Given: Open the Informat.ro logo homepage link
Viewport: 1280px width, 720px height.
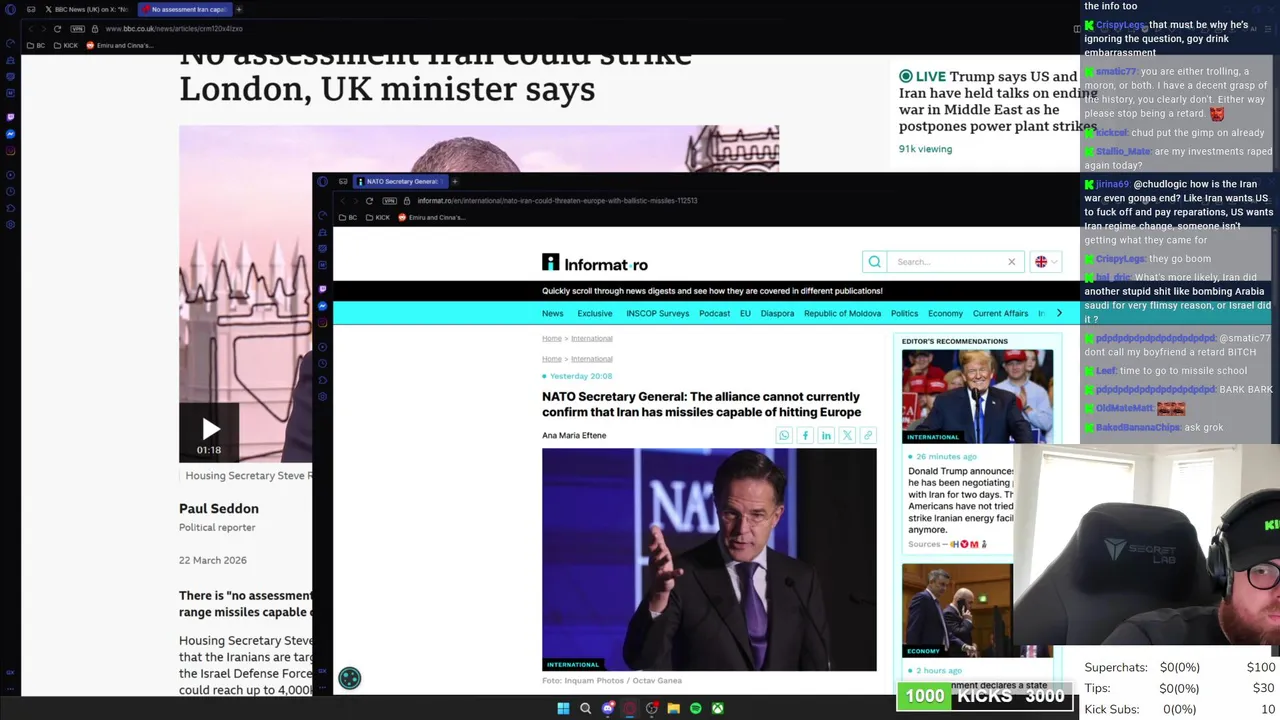Looking at the screenshot, I should pos(595,264).
